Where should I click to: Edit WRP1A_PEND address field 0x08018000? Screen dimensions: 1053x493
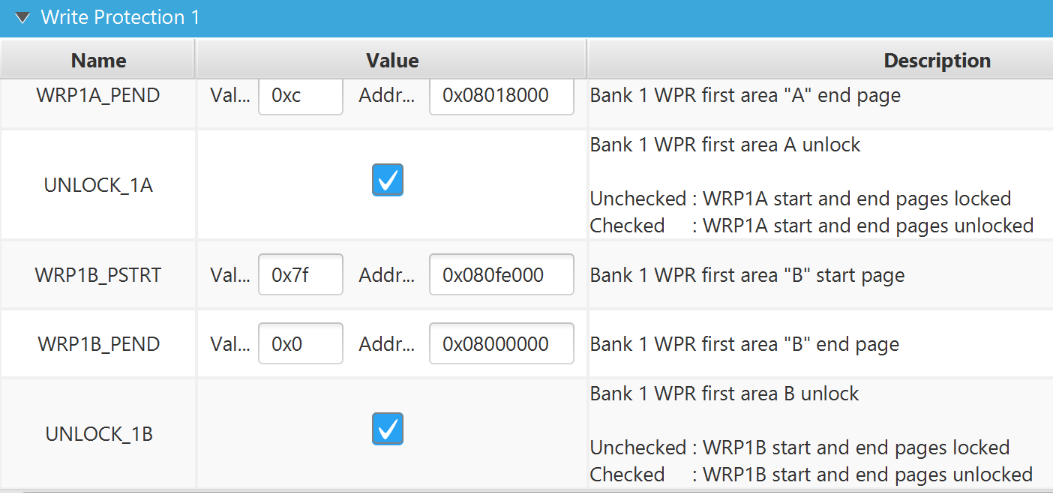click(502, 96)
